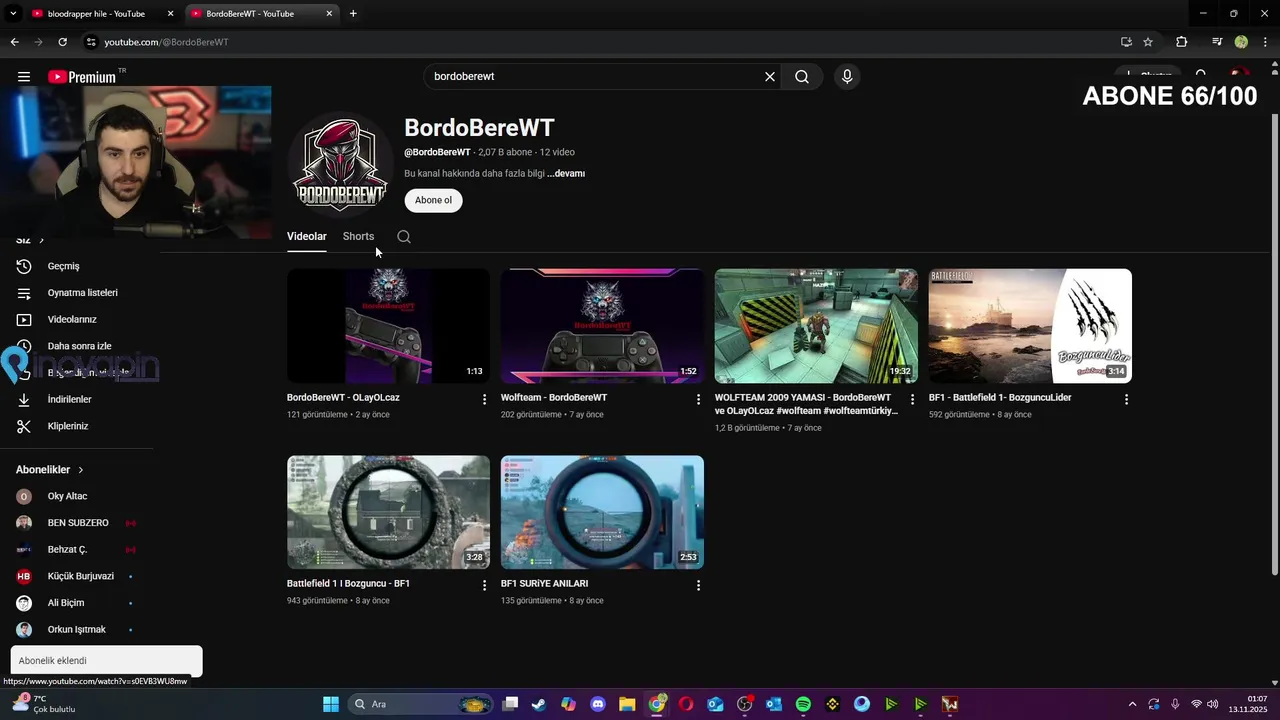This screenshot has height=720, width=1280.
Task: Select the Shorts channel tab
Action: point(358,237)
